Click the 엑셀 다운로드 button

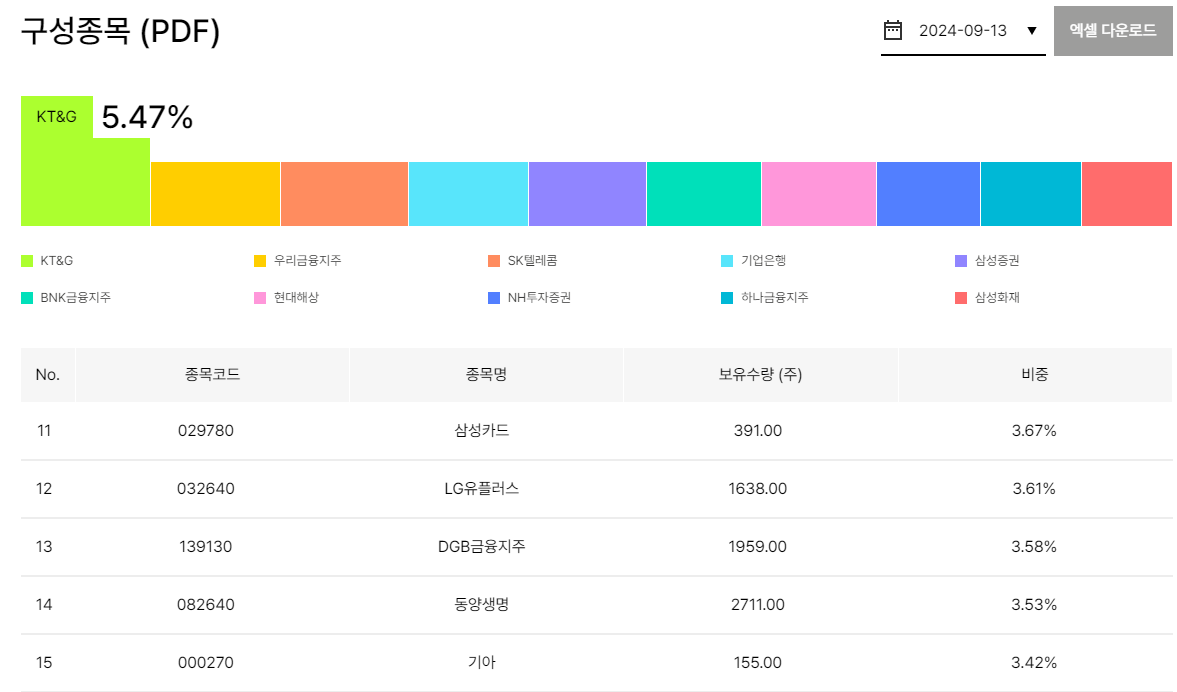tap(1112, 31)
